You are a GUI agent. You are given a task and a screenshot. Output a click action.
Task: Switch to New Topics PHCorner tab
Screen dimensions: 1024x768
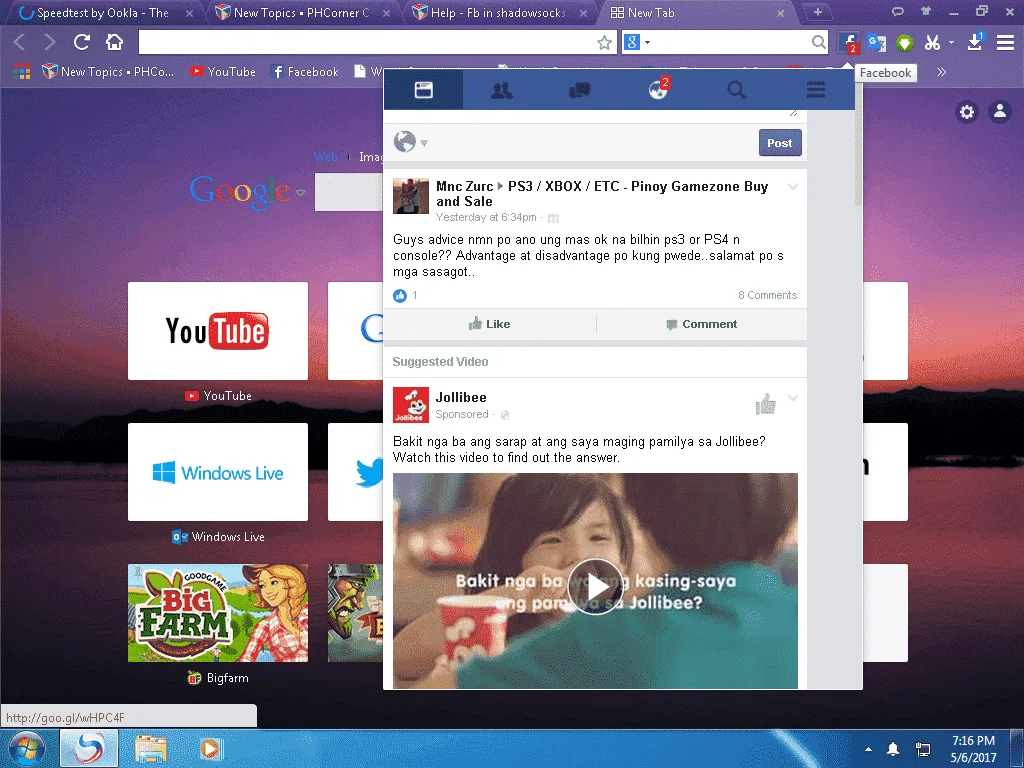point(301,12)
